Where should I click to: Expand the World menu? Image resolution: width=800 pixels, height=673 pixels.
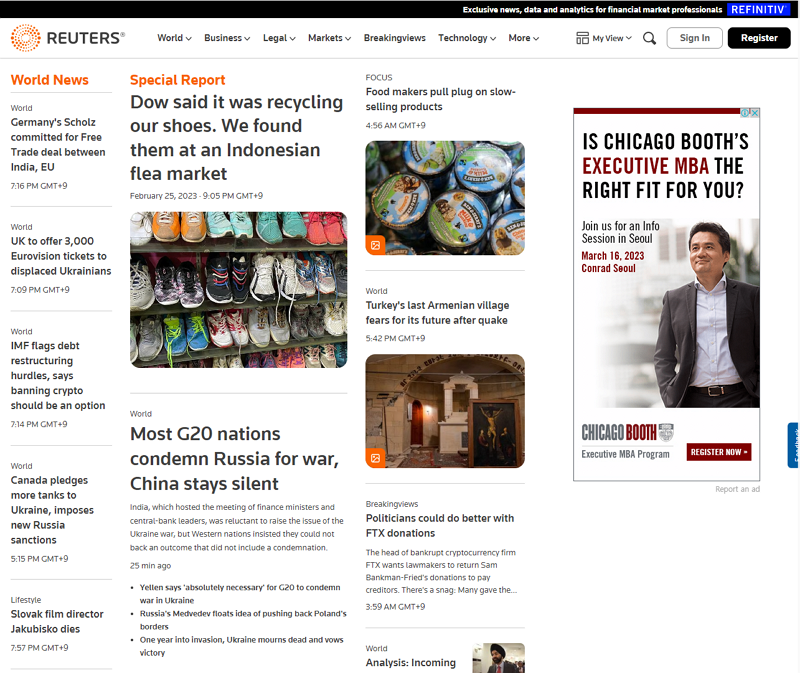point(174,38)
